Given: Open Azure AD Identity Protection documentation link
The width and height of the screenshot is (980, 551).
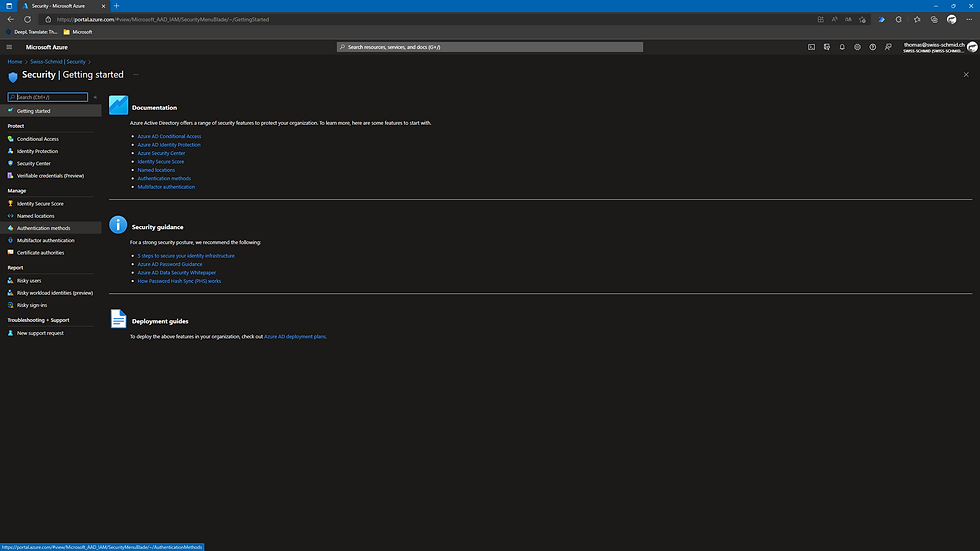Looking at the screenshot, I should click(x=169, y=145).
